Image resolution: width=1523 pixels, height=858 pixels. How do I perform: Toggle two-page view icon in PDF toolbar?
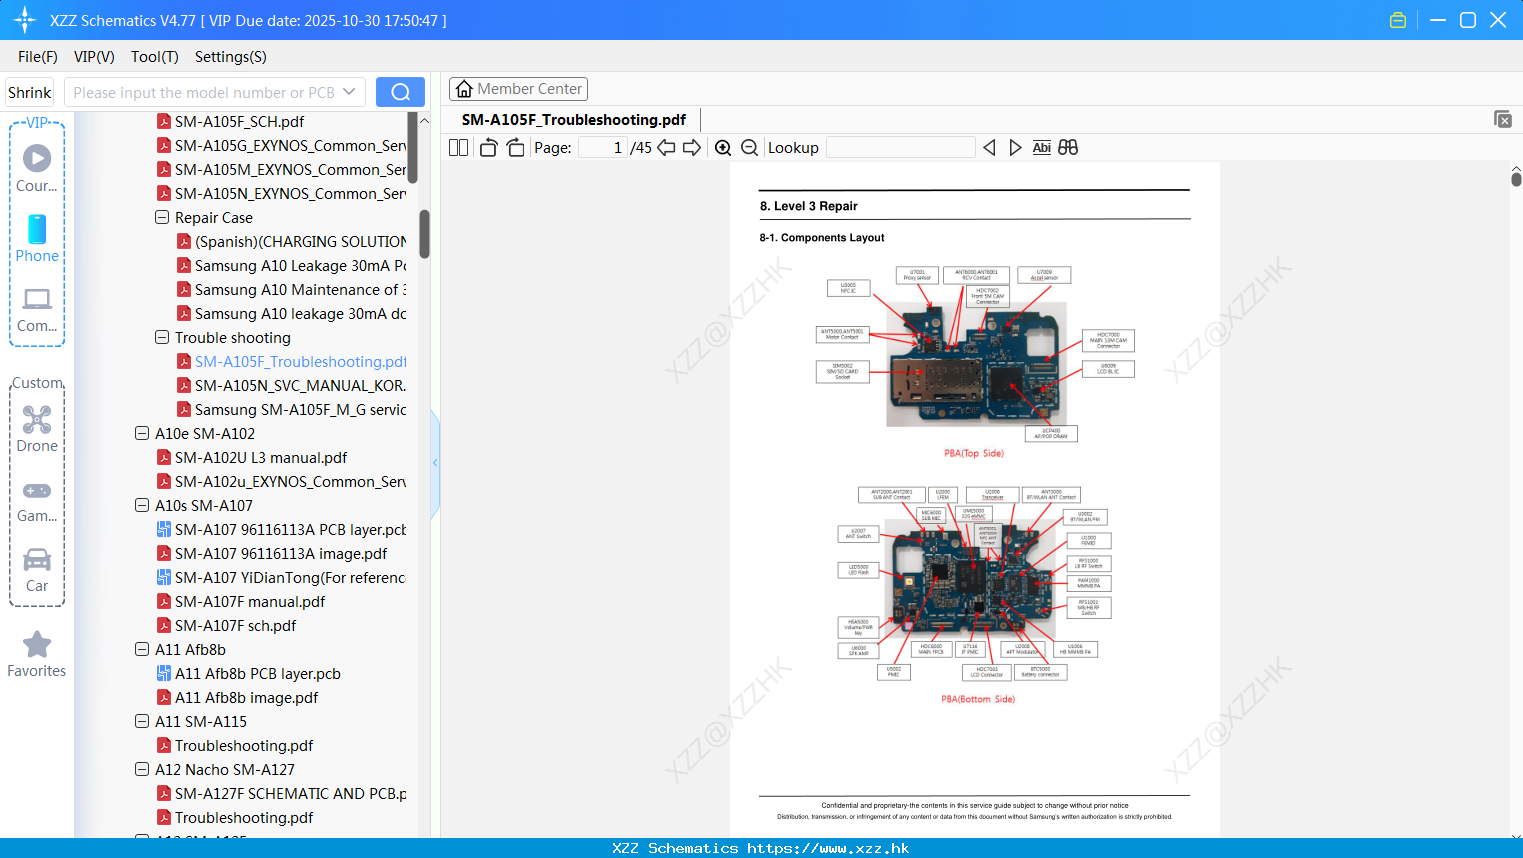(x=459, y=148)
